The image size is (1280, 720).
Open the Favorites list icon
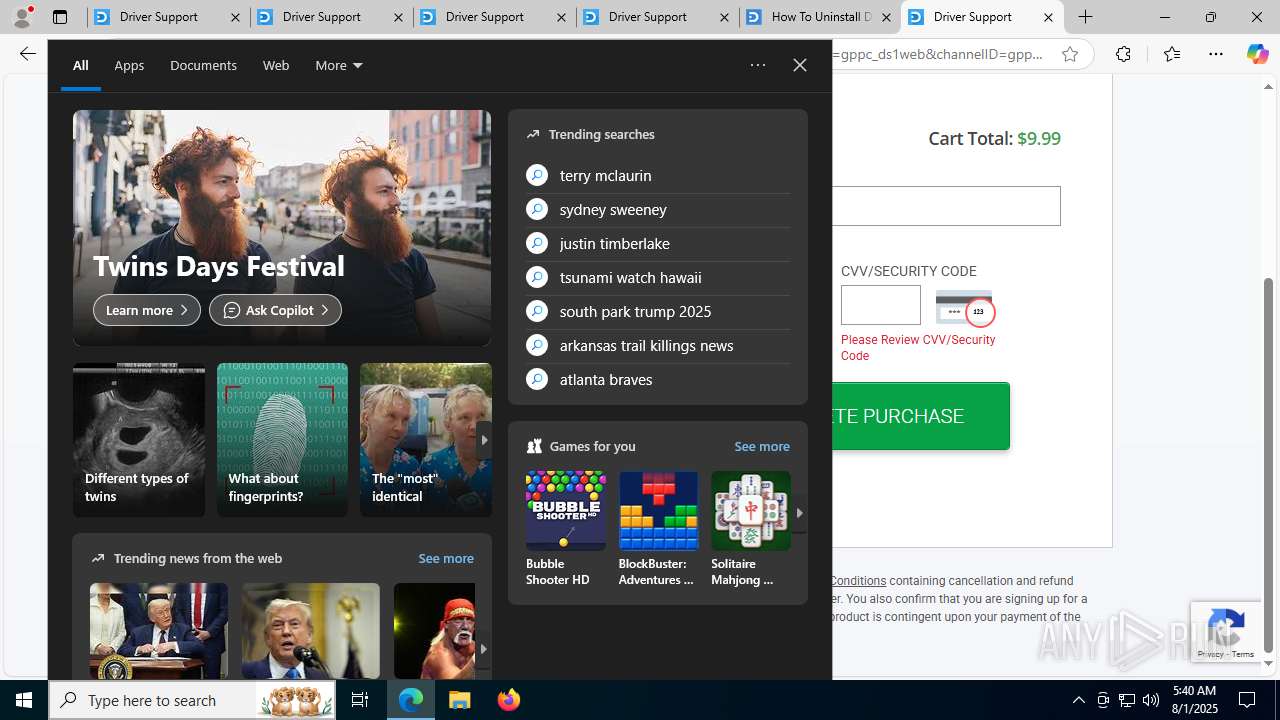click(1171, 54)
